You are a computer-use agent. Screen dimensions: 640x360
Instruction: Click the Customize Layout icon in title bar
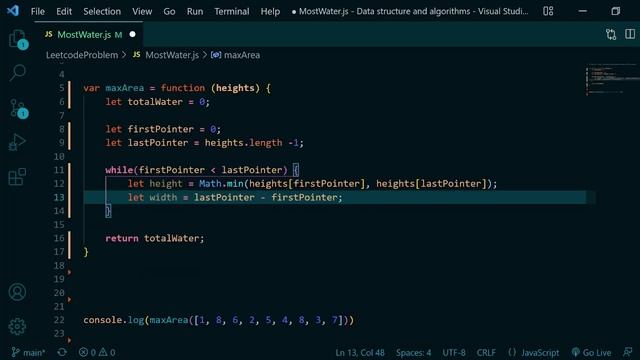coord(548,11)
